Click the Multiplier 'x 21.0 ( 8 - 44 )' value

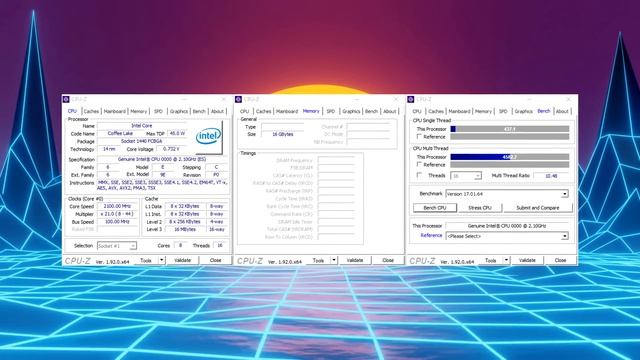click(117, 214)
